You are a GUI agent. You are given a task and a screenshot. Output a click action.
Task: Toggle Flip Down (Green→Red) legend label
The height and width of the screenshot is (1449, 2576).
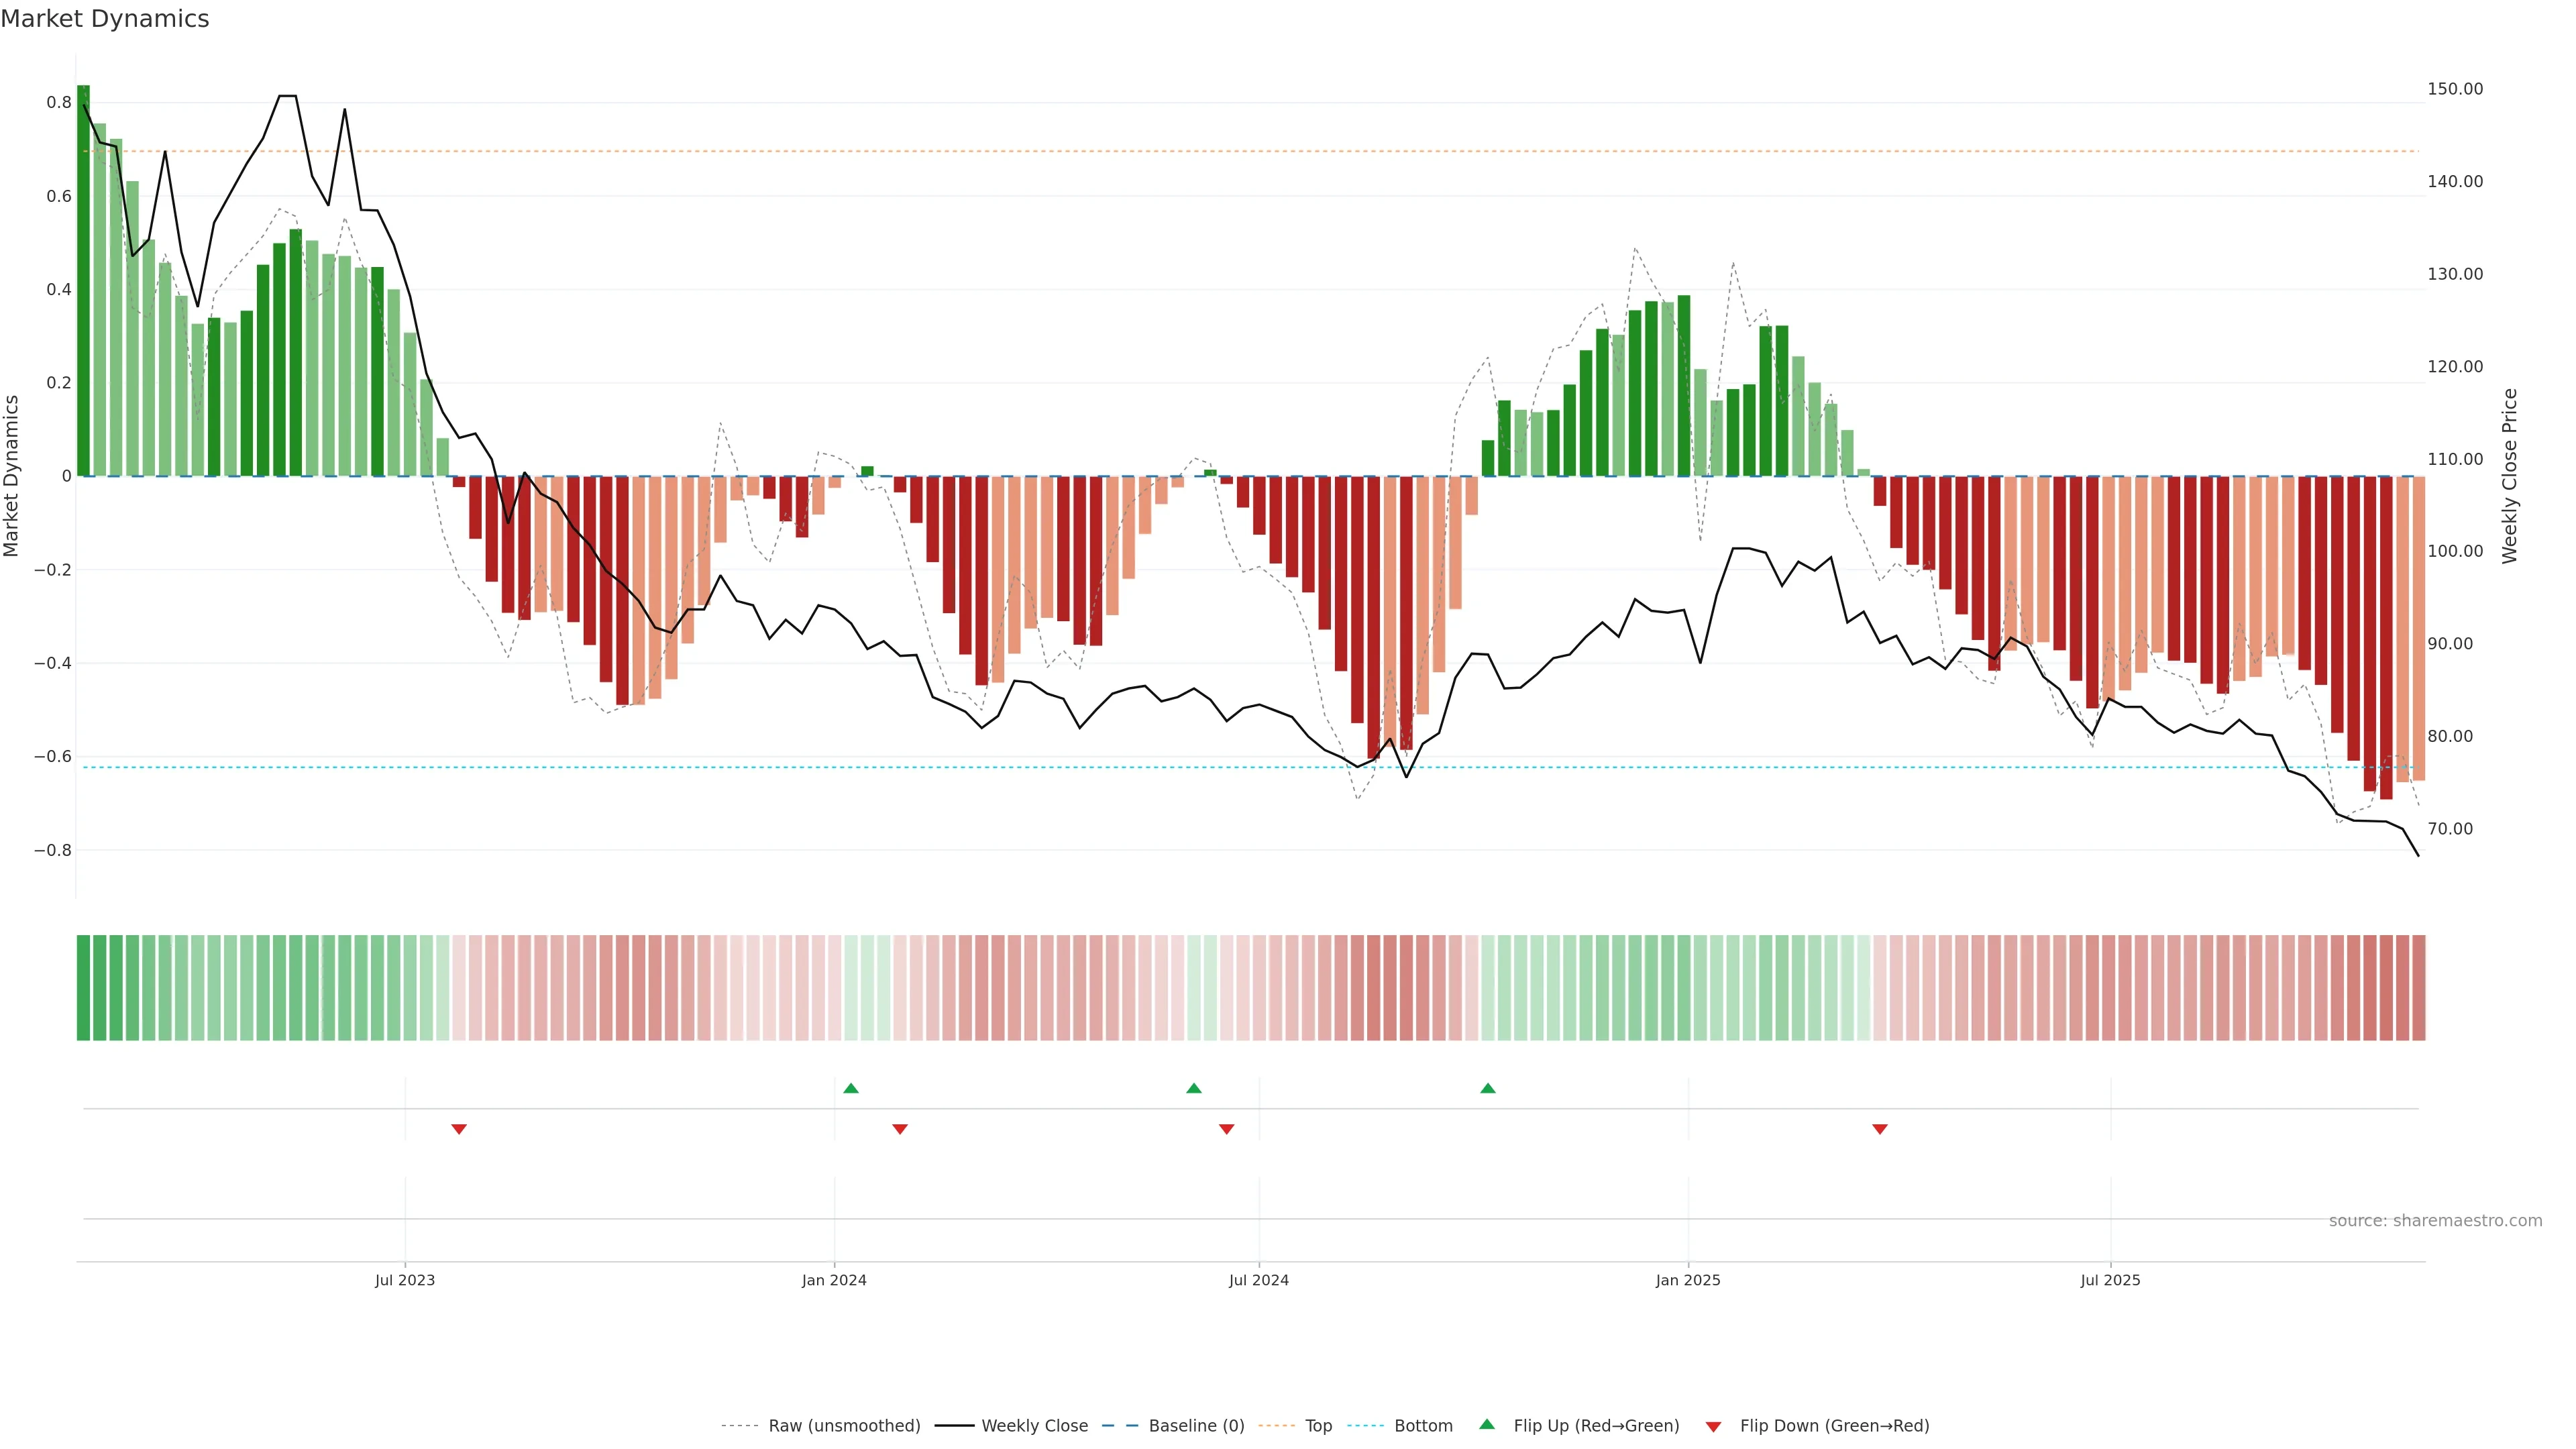pos(1834,1426)
